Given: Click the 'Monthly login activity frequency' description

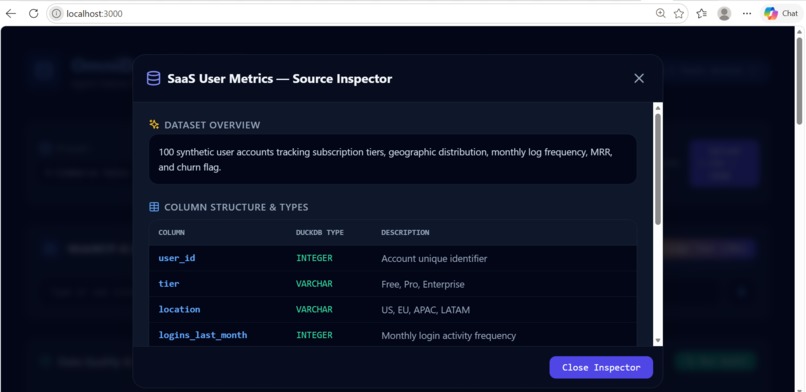Looking at the screenshot, I should click(448, 335).
